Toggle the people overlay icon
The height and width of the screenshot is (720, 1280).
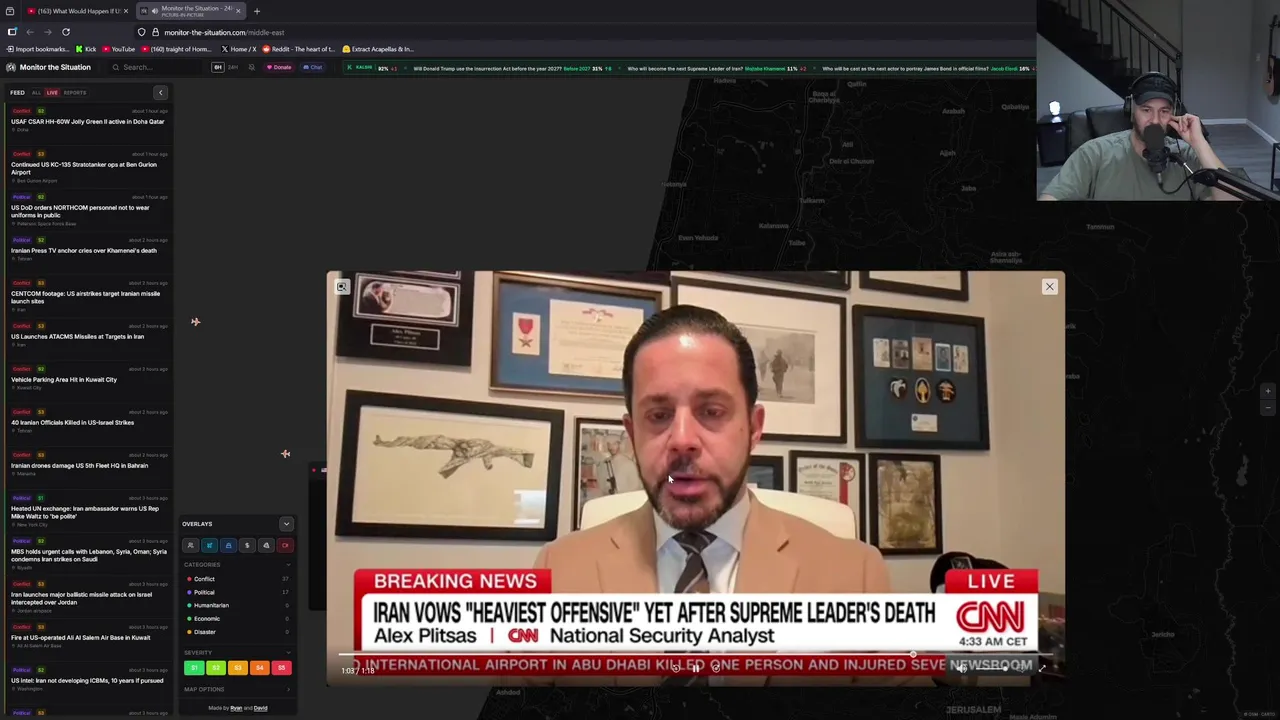tap(190, 545)
